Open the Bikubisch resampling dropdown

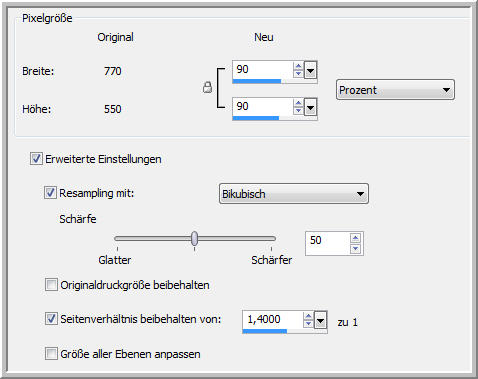(294, 194)
